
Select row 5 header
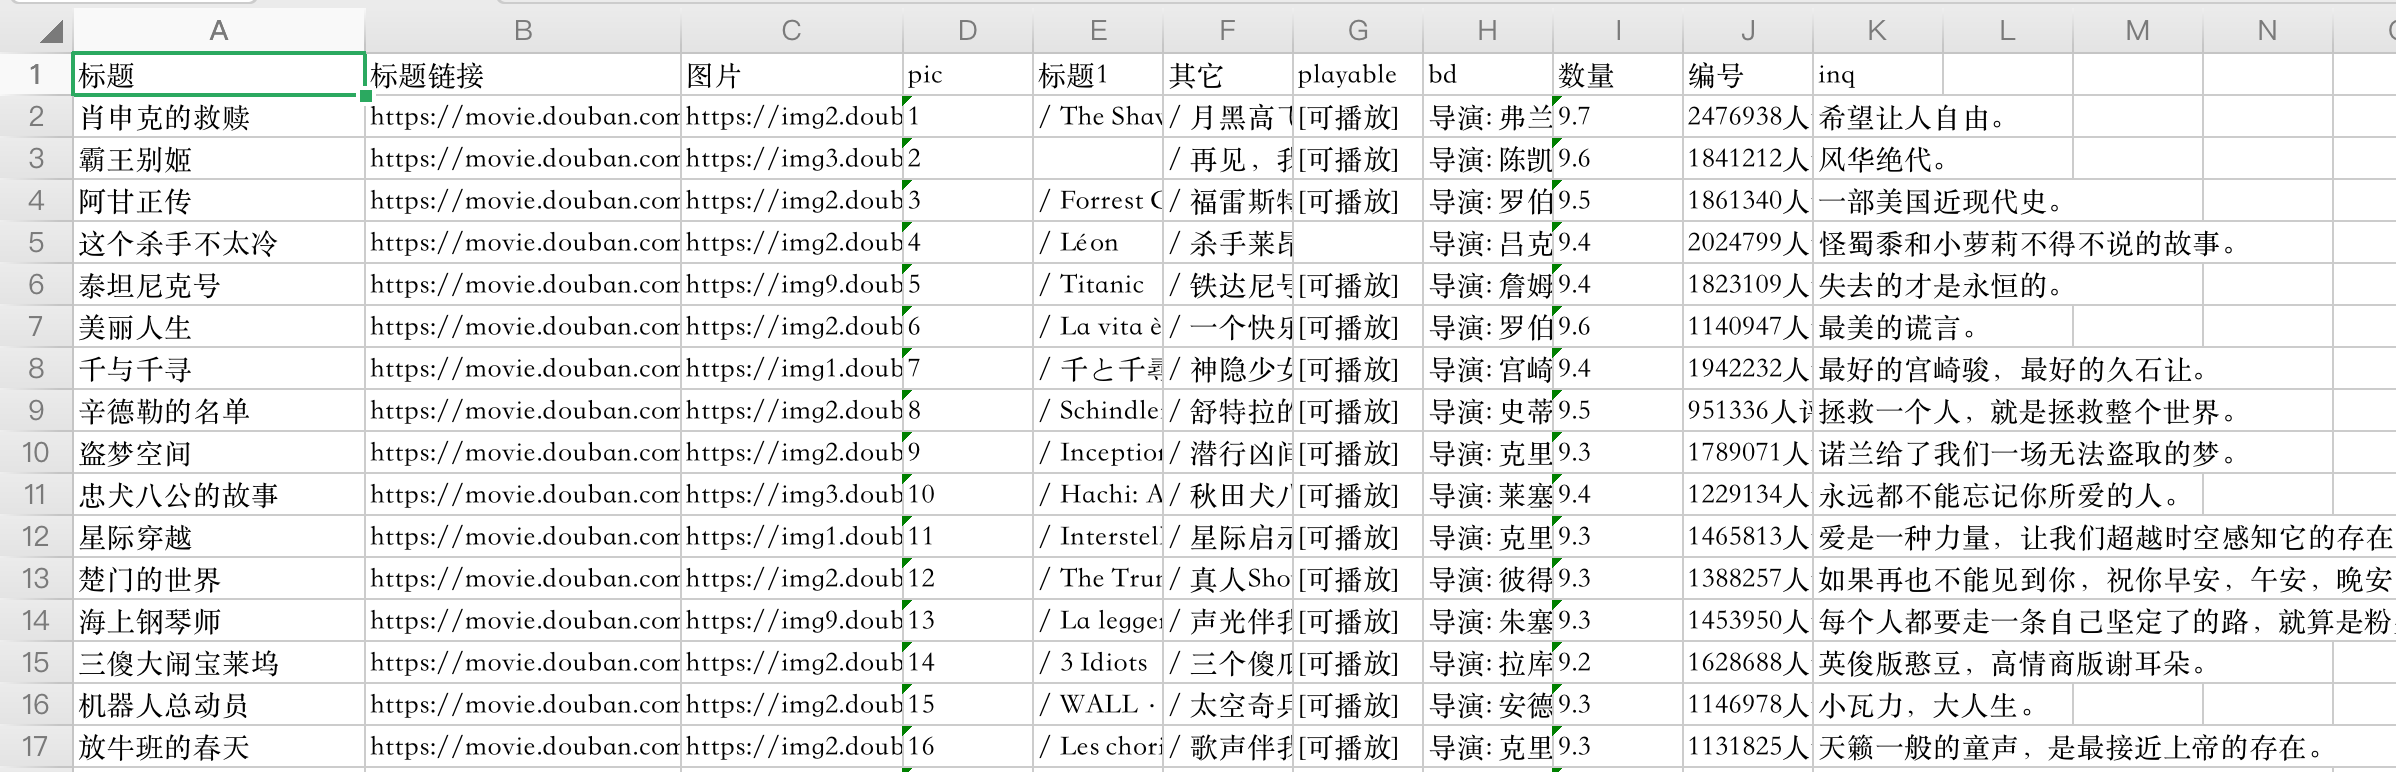tap(36, 243)
